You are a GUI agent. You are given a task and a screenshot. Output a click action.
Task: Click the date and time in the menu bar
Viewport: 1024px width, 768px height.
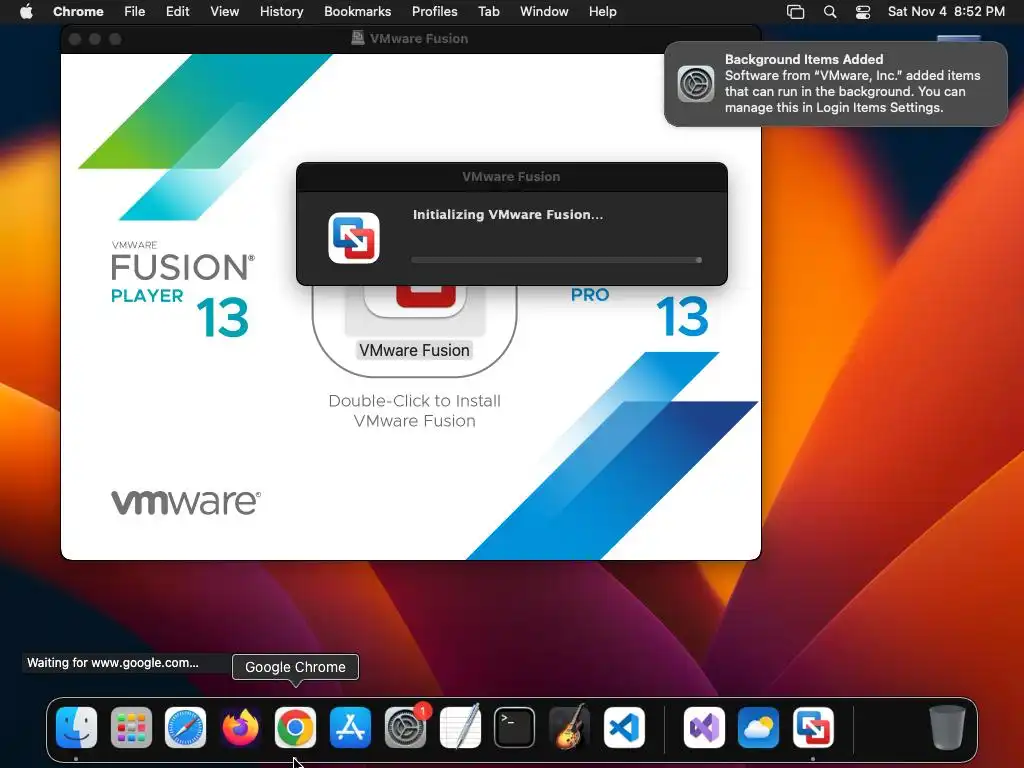(x=946, y=12)
